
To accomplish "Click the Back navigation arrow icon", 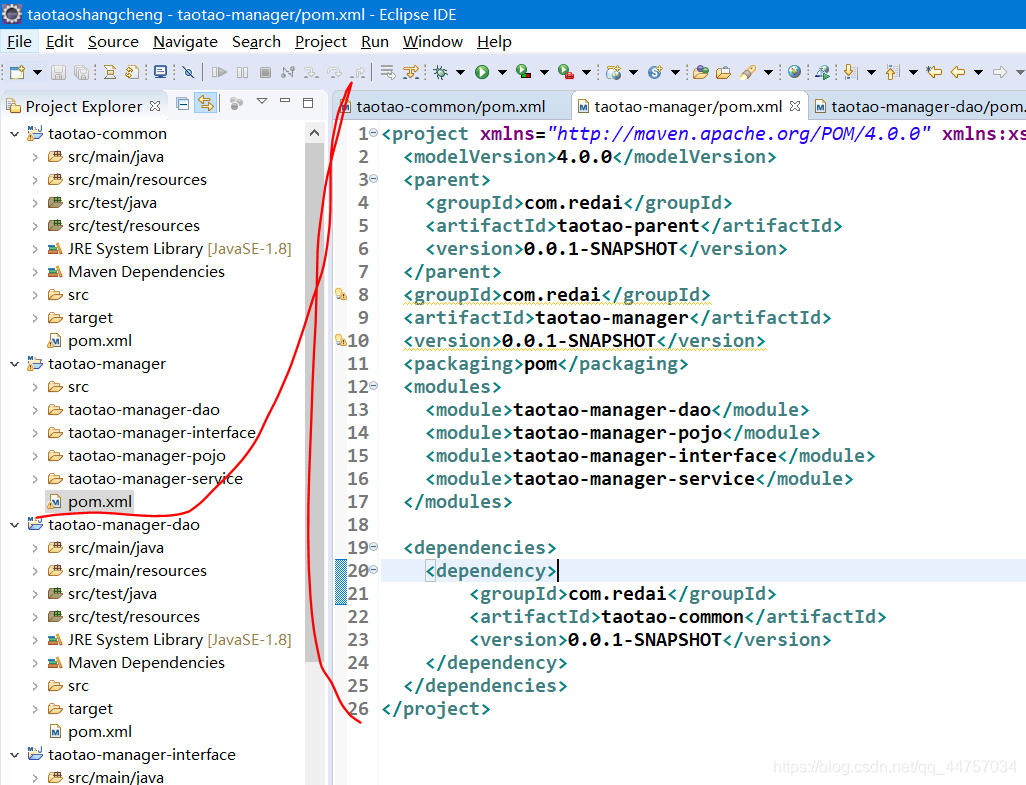I will (x=958, y=72).
